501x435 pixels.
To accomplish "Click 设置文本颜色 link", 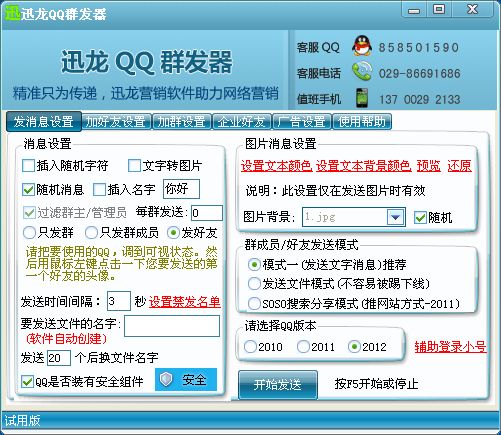I will tap(276, 166).
